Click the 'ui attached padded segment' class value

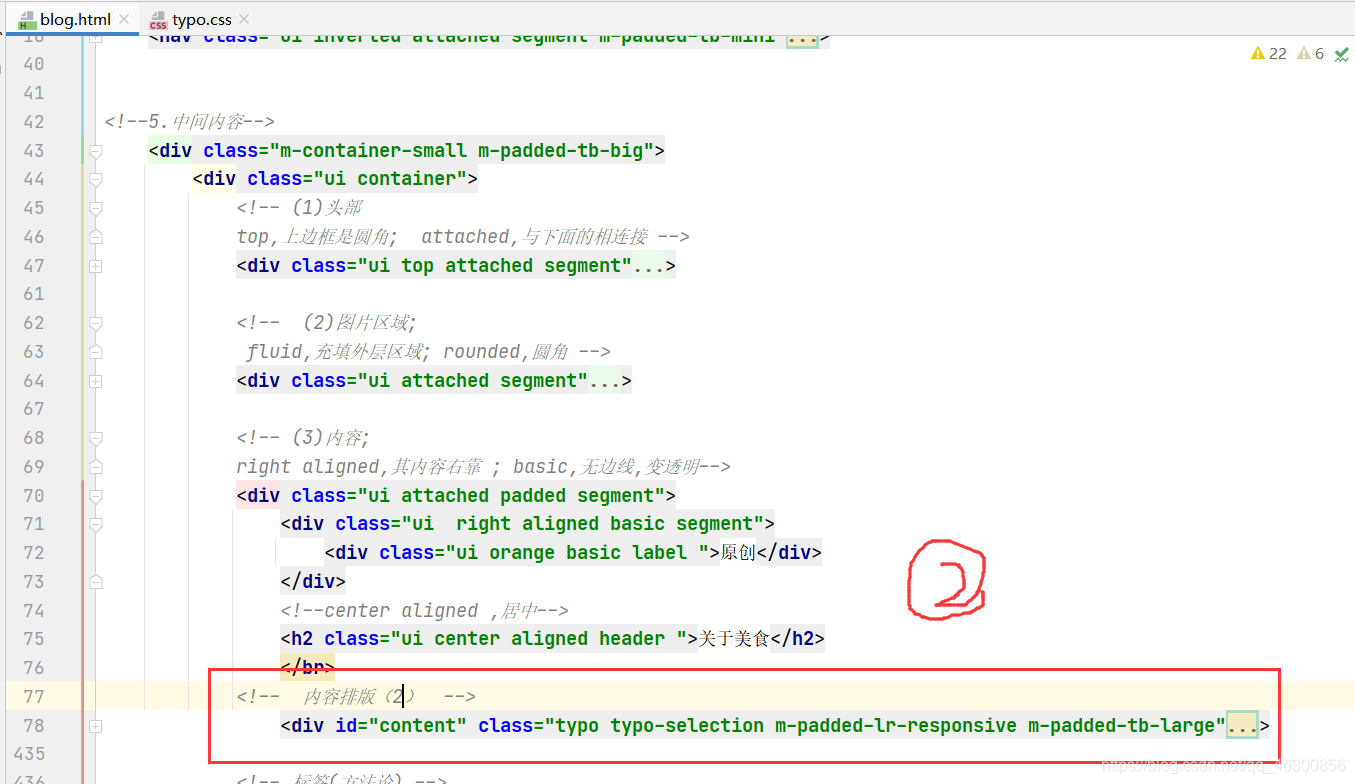coord(512,496)
